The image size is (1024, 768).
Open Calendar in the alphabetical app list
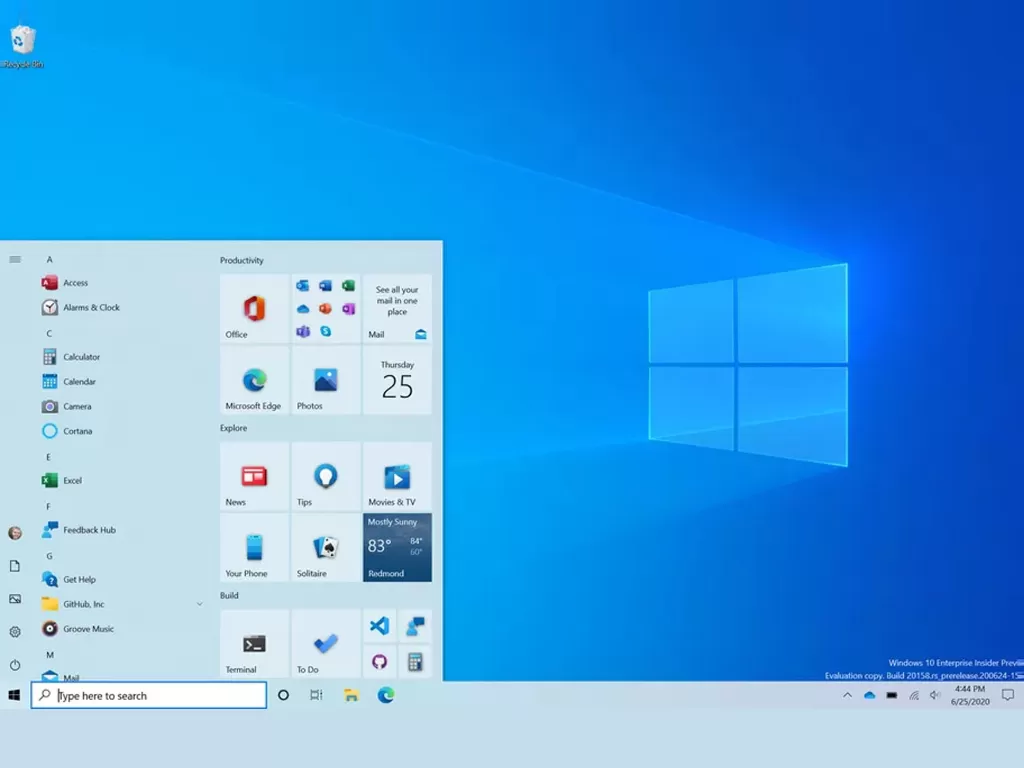click(x=121, y=382)
